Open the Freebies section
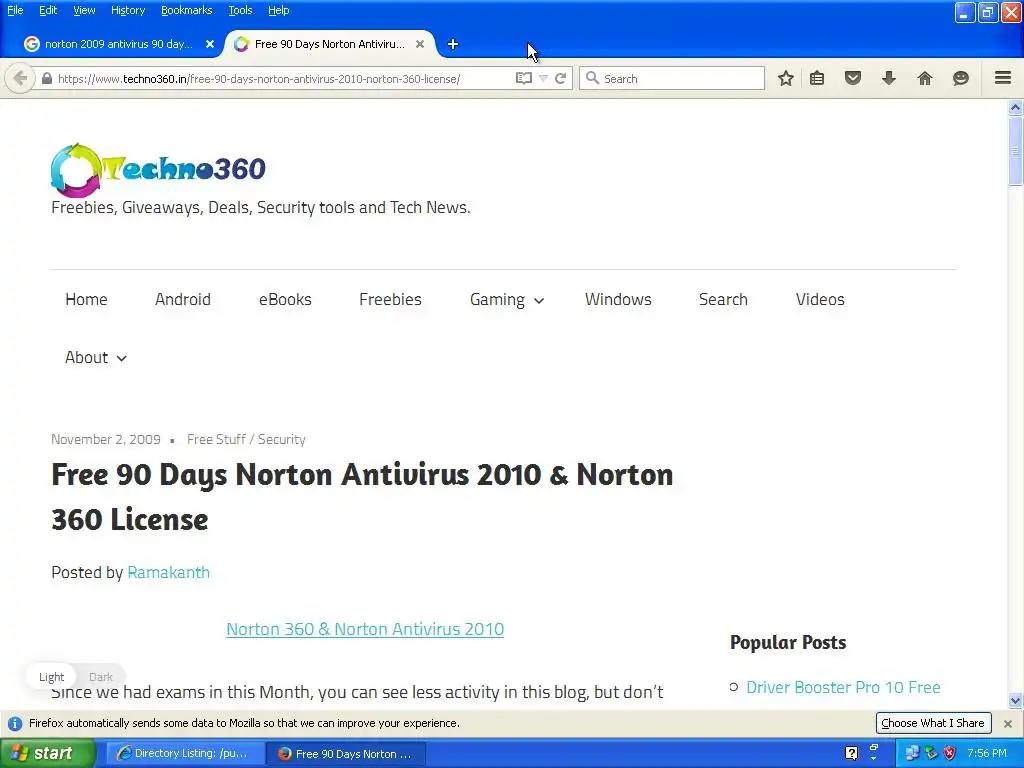The height and width of the screenshot is (768, 1024). pos(391,300)
